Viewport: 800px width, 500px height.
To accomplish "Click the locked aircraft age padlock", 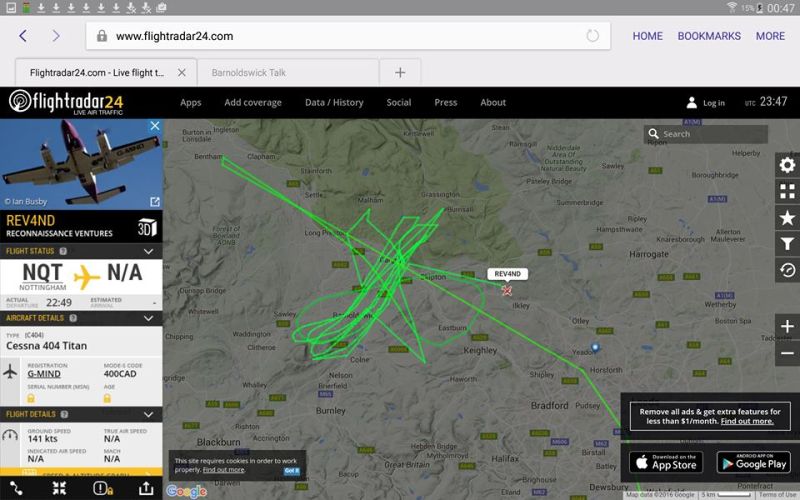I will 107,398.
